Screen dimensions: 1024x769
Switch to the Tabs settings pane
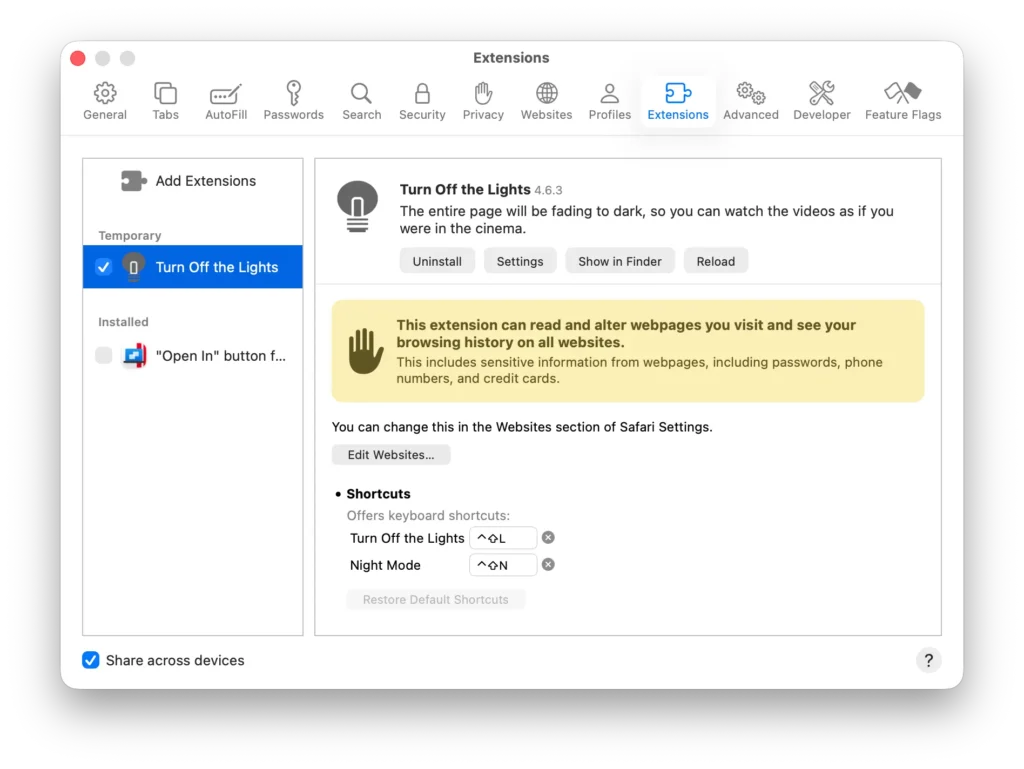(165, 101)
